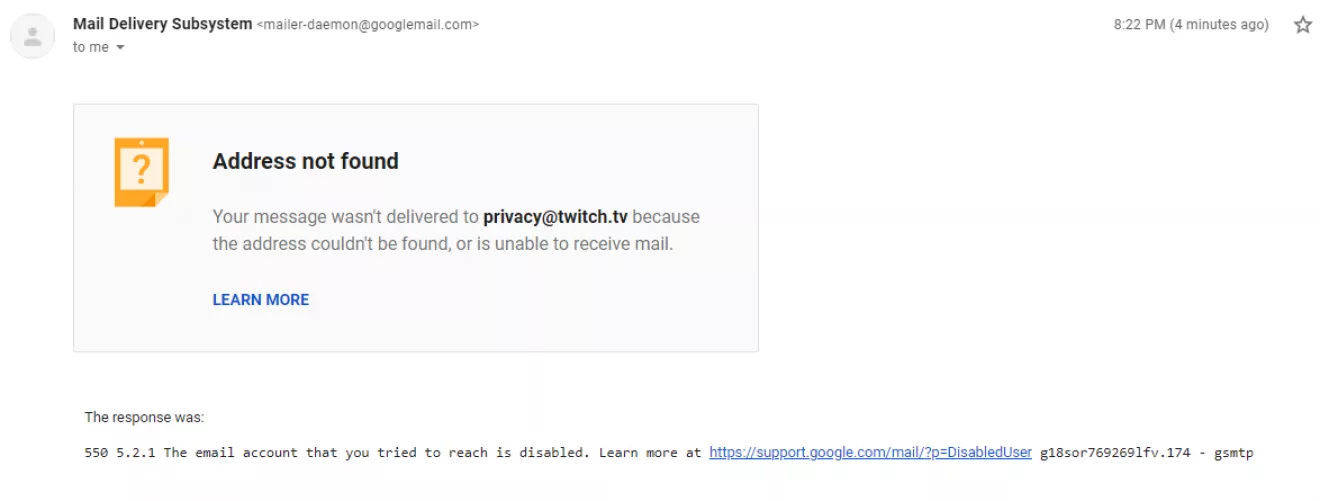Click "The response was:" text line
Image resolution: width=1320 pixels, height=501 pixels.
tap(144, 418)
